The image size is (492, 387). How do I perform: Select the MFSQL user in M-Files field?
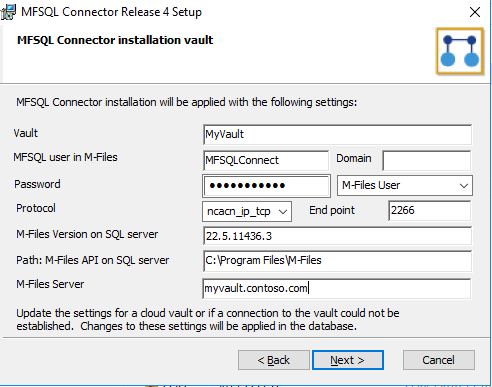click(x=266, y=161)
